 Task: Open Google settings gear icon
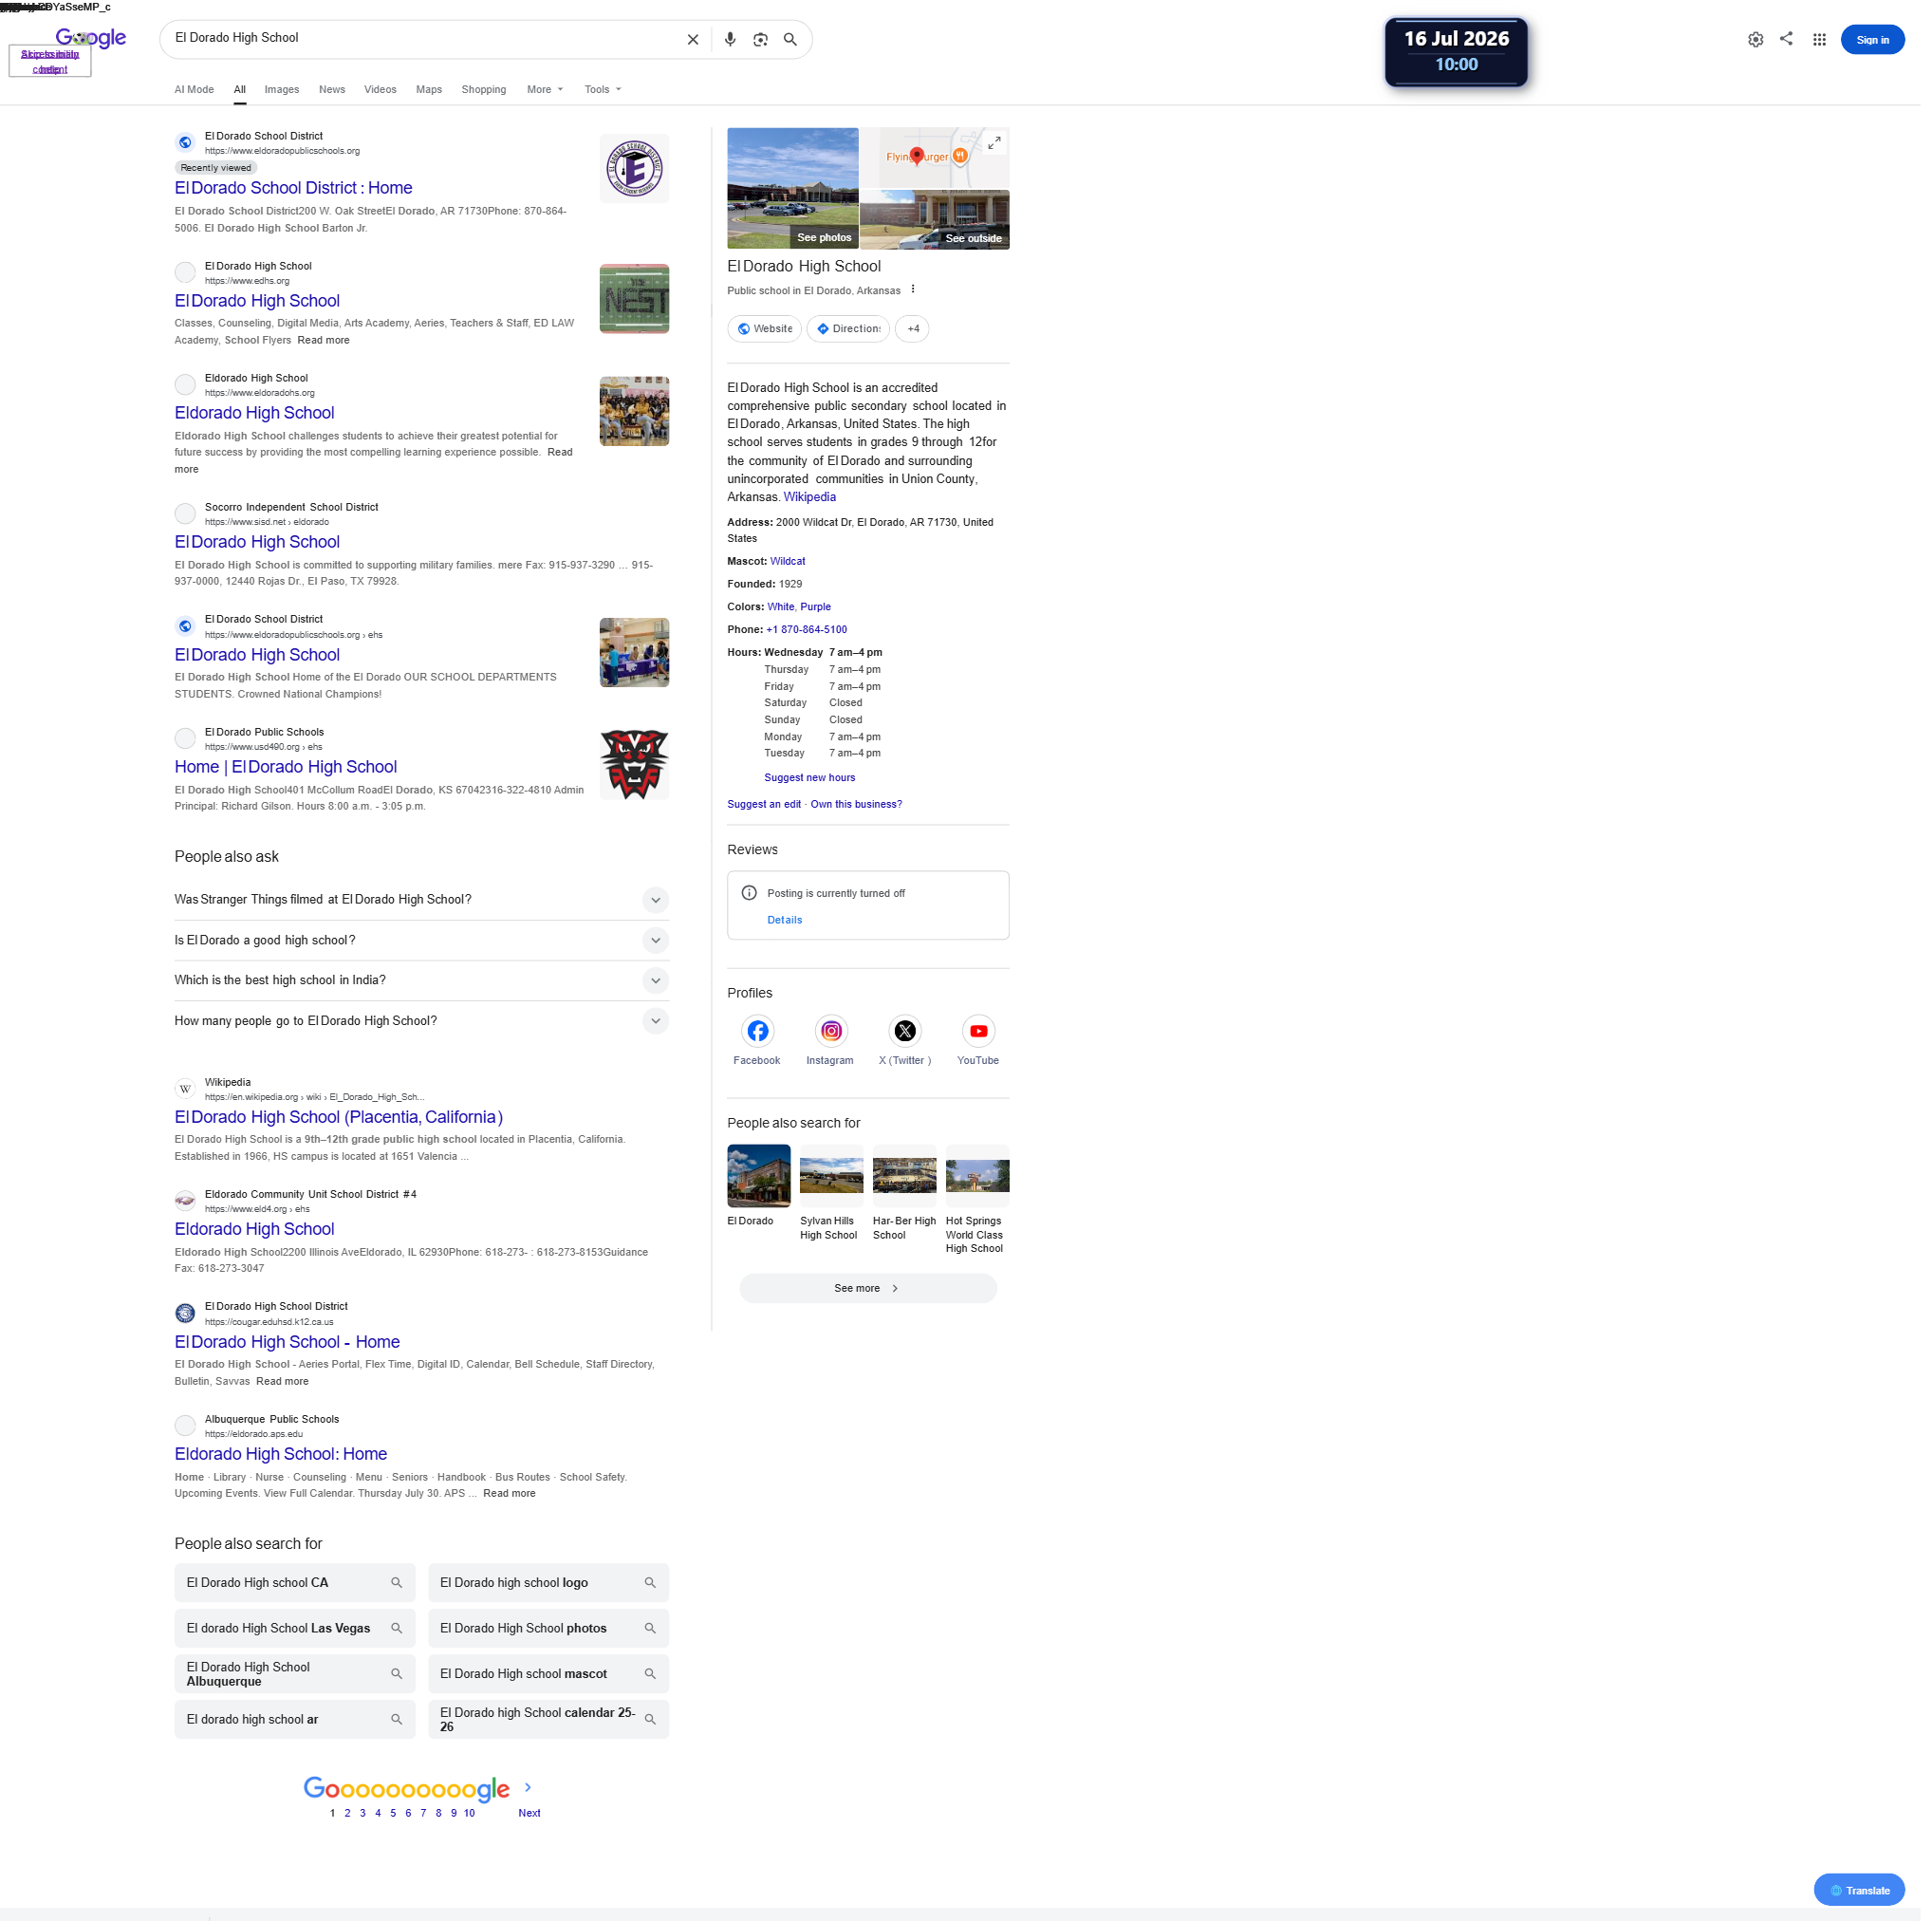(x=1765, y=40)
